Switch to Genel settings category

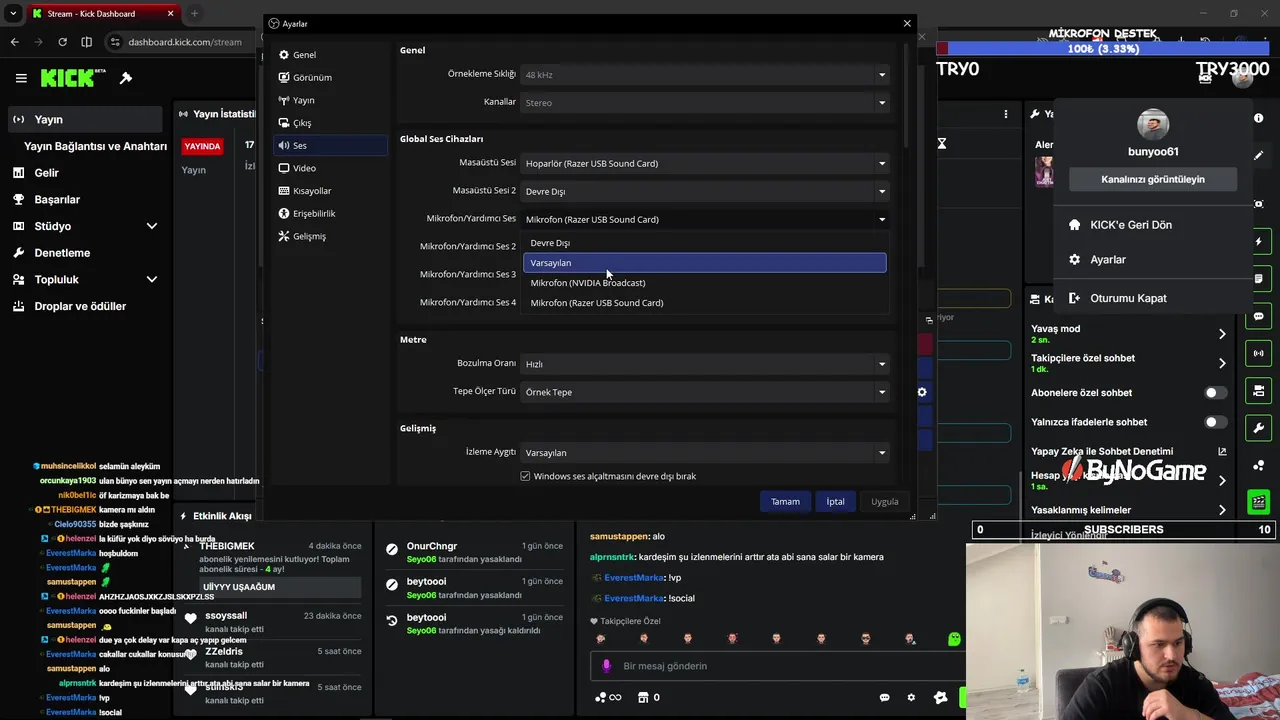point(330,55)
